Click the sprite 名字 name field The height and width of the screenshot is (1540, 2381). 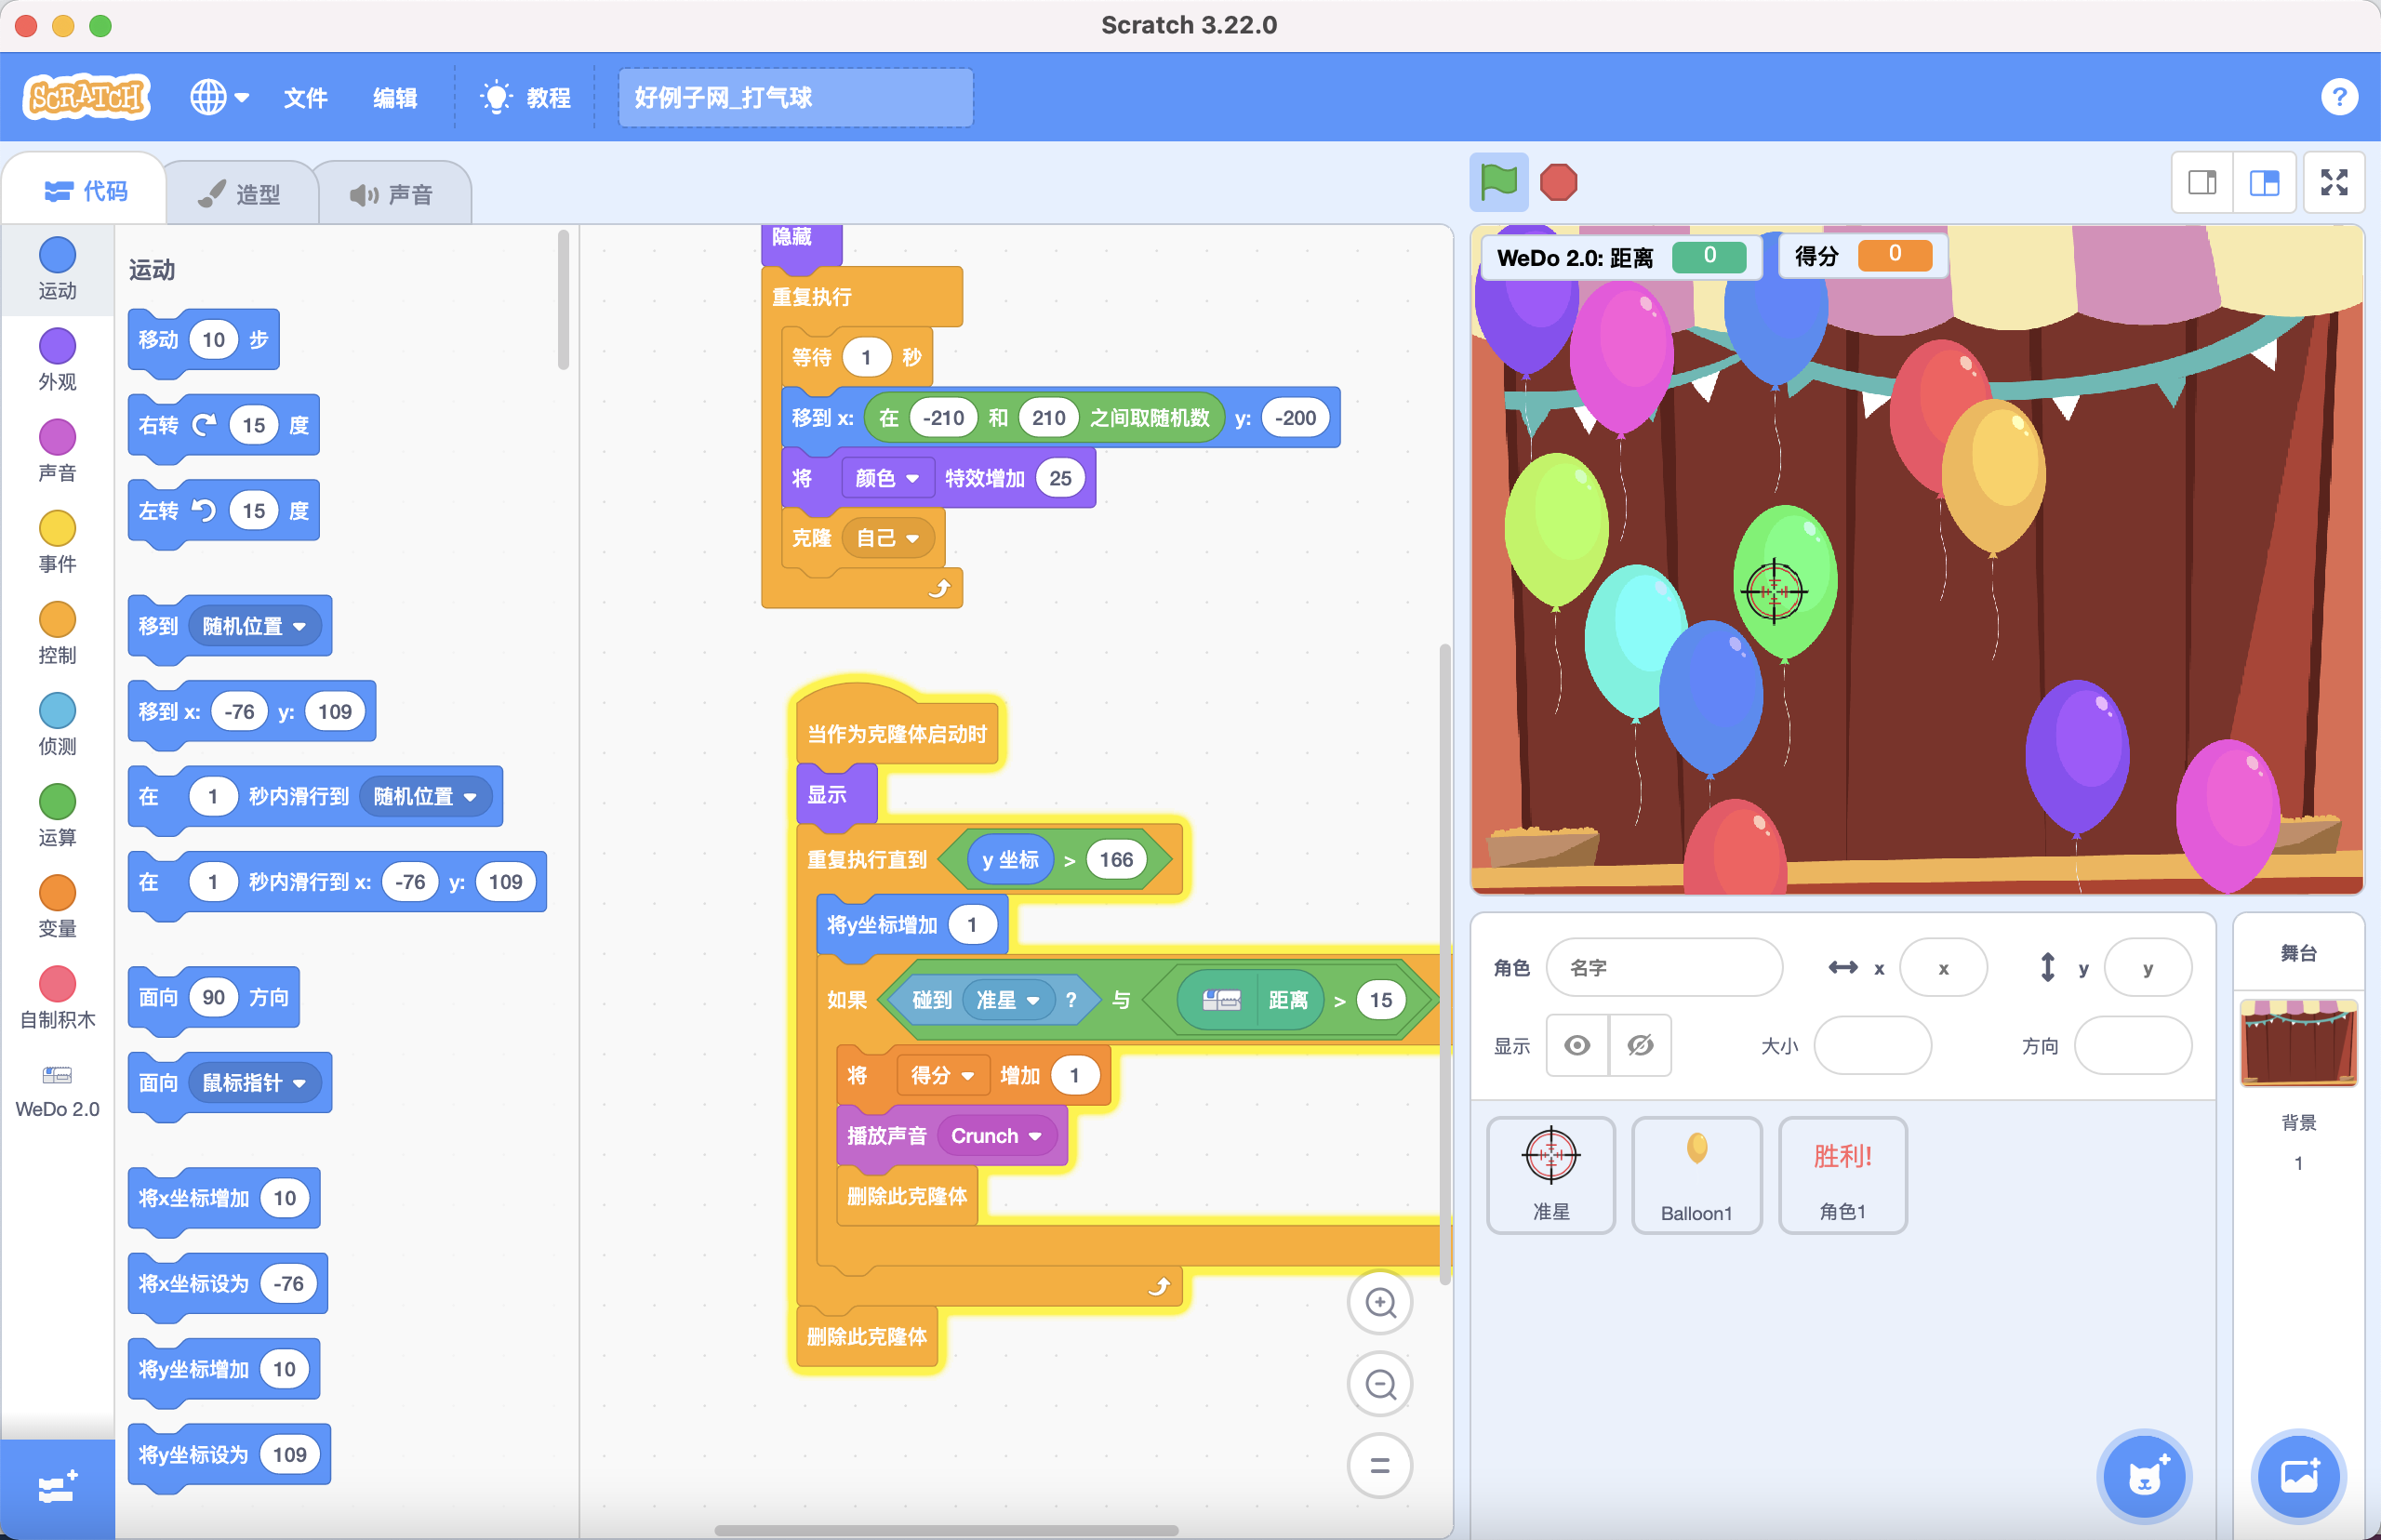pyautogui.click(x=1664, y=967)
